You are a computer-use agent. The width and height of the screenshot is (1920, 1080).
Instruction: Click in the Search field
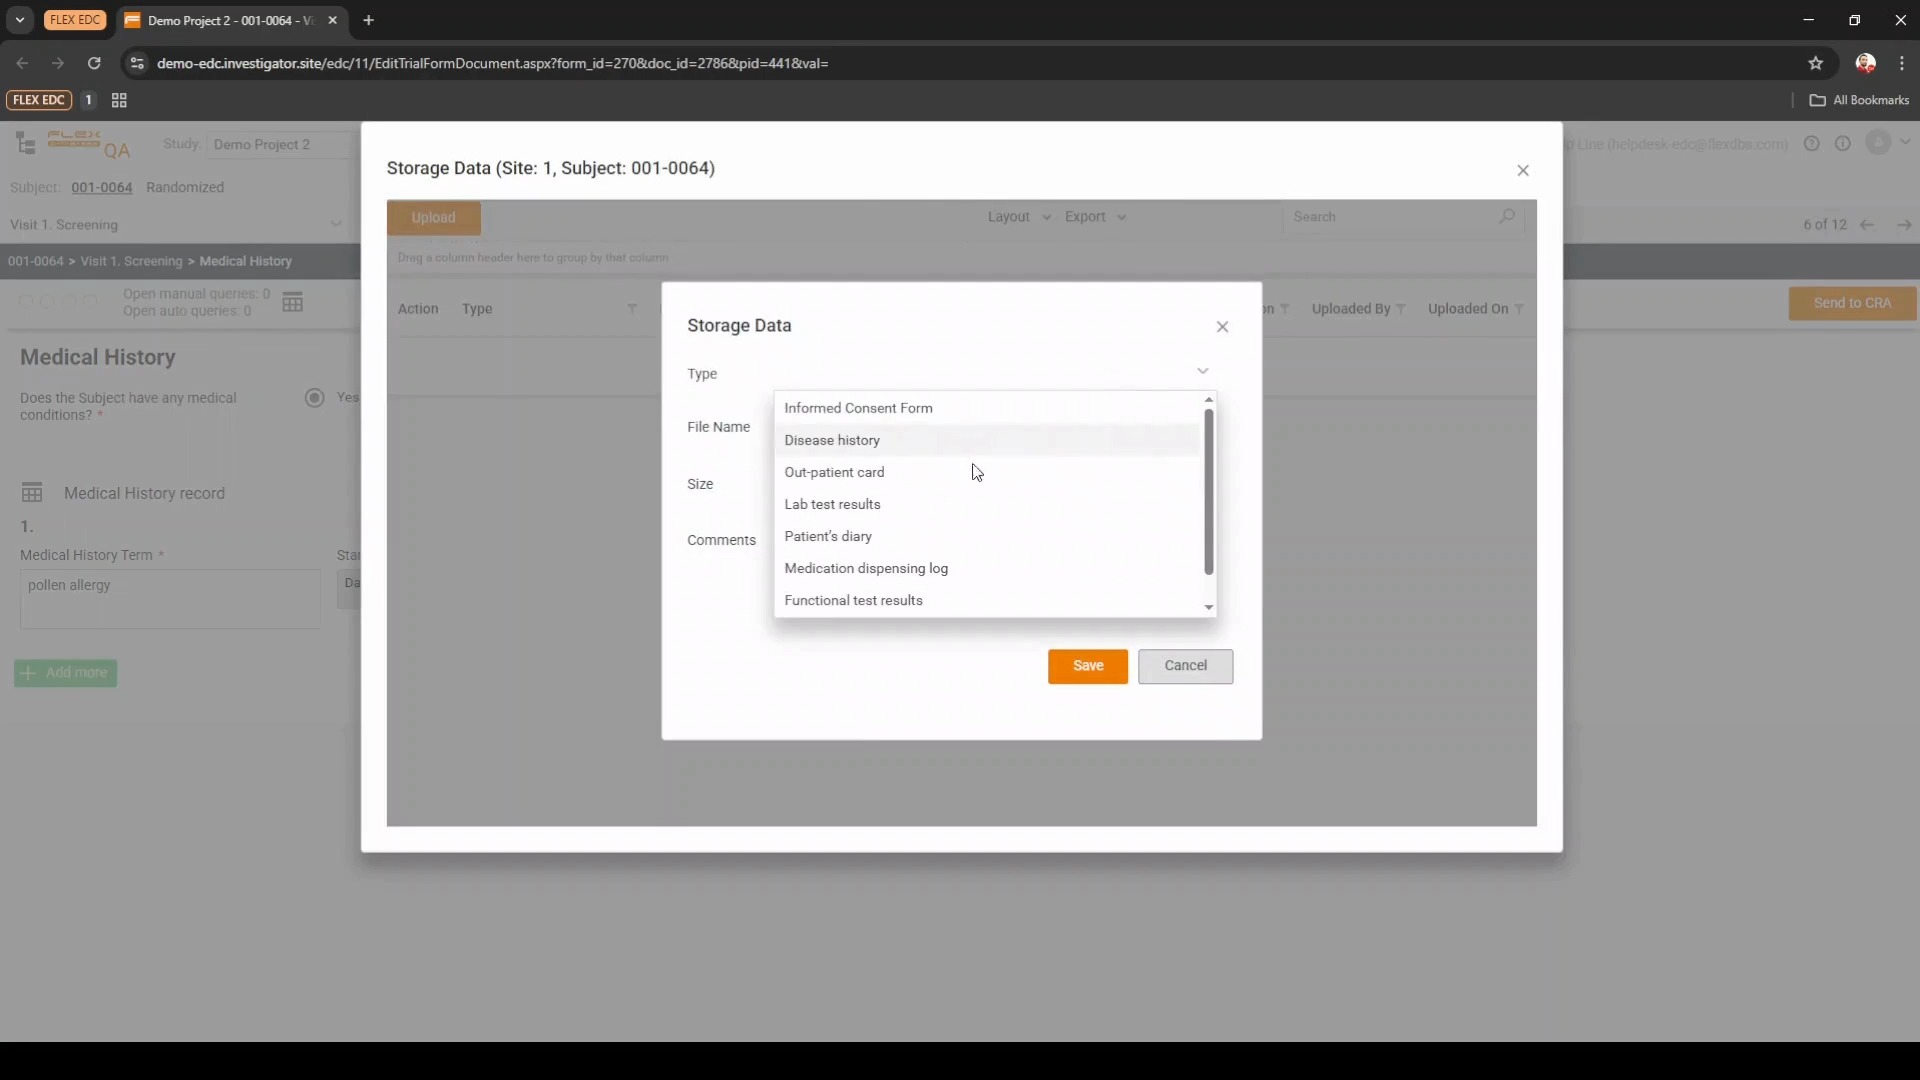pyautogui.click(x=1390, y=217)
